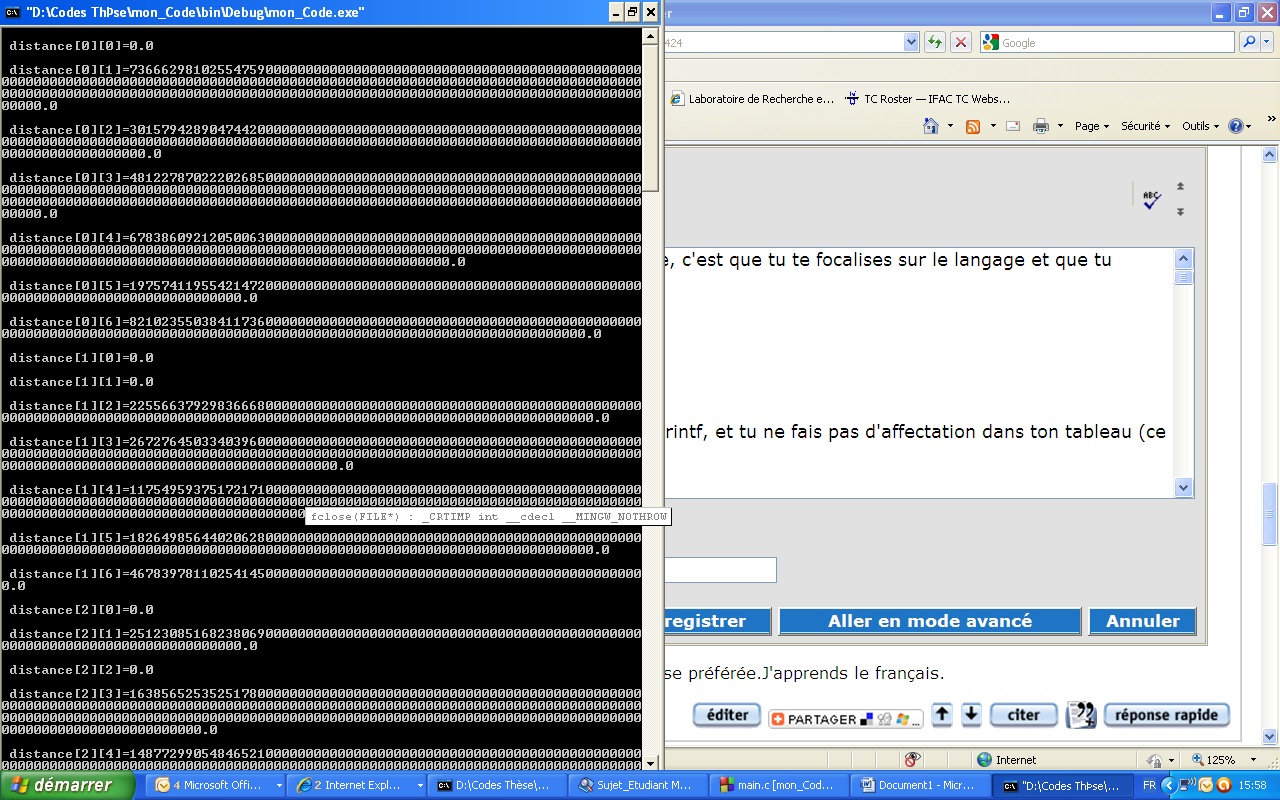Click the blue Help question mark icon

coord(1237,126)
